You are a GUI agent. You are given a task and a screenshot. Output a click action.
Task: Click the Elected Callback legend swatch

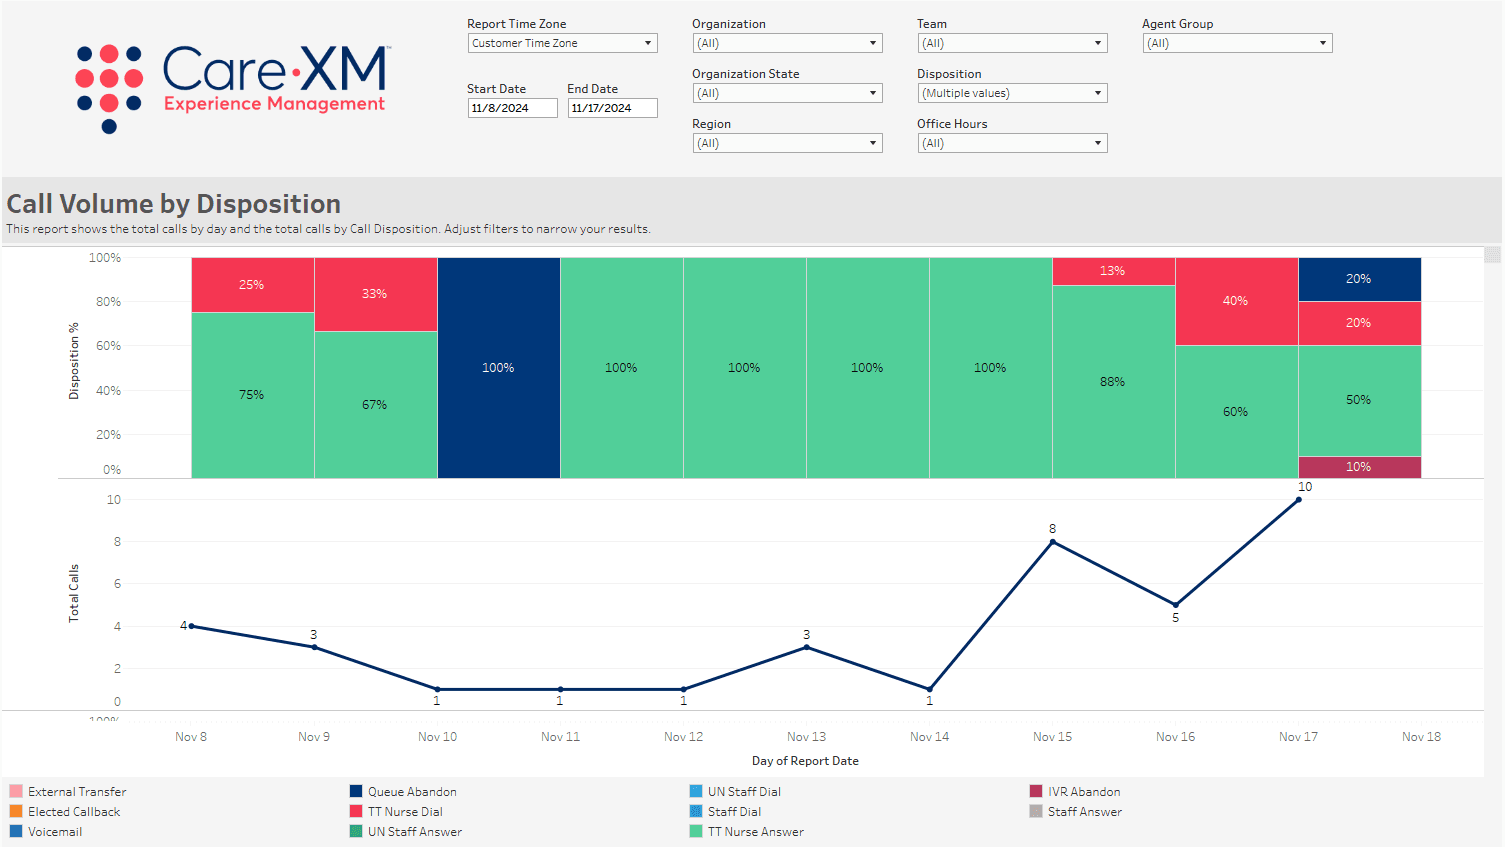16,811
